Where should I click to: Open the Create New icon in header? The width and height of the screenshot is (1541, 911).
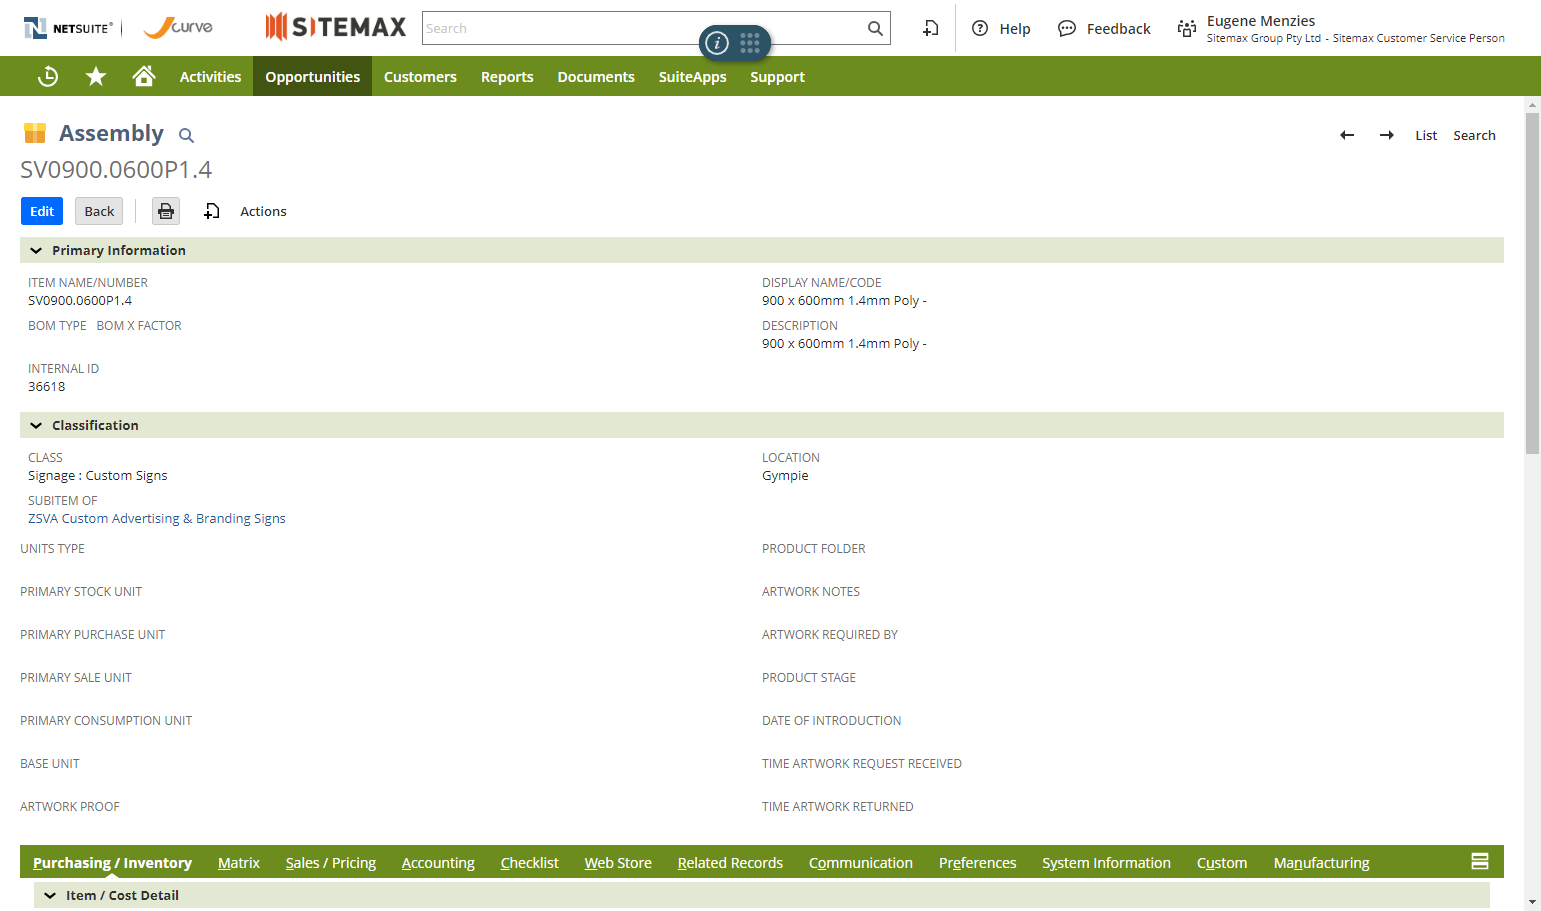931,28
